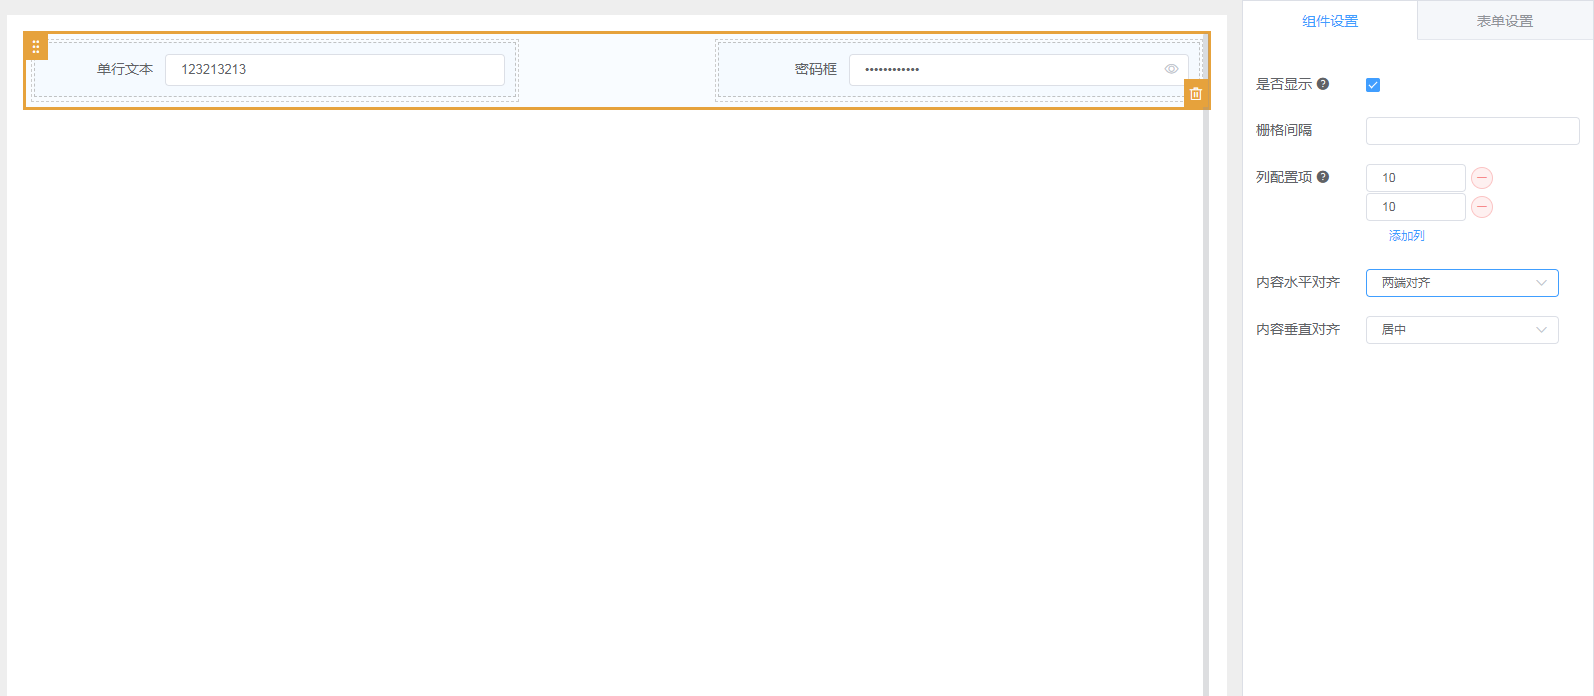Open the 内容水平对齐 dropdown
The image size is (1594, 696).
coord(1461,283)
